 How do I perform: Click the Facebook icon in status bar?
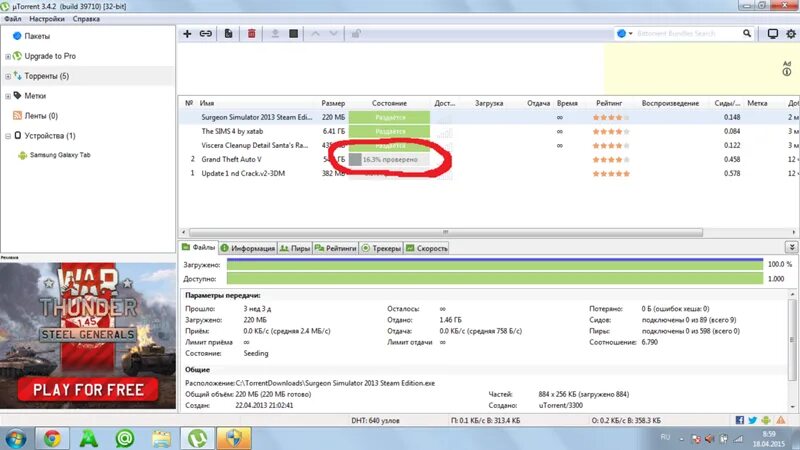point(740,420)
